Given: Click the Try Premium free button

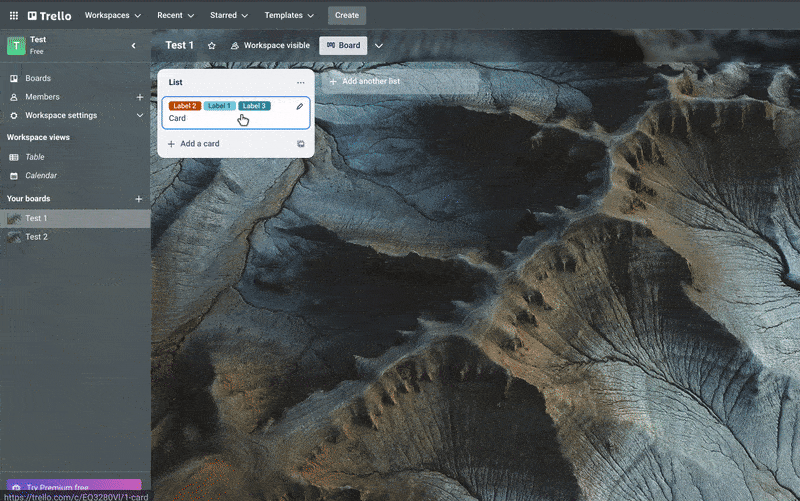Looking at the screenshot, I should point(74,487).
